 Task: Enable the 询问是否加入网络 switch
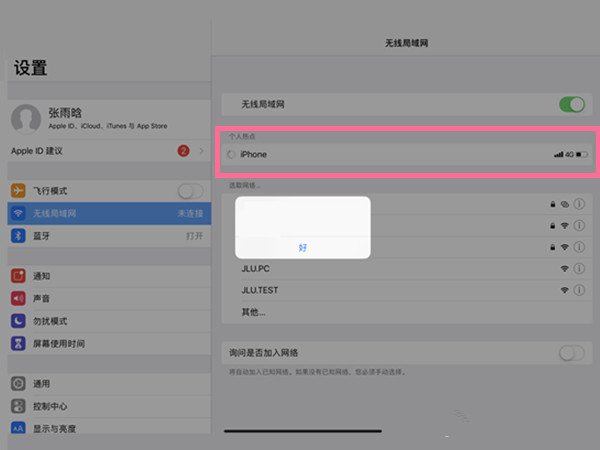571,353
